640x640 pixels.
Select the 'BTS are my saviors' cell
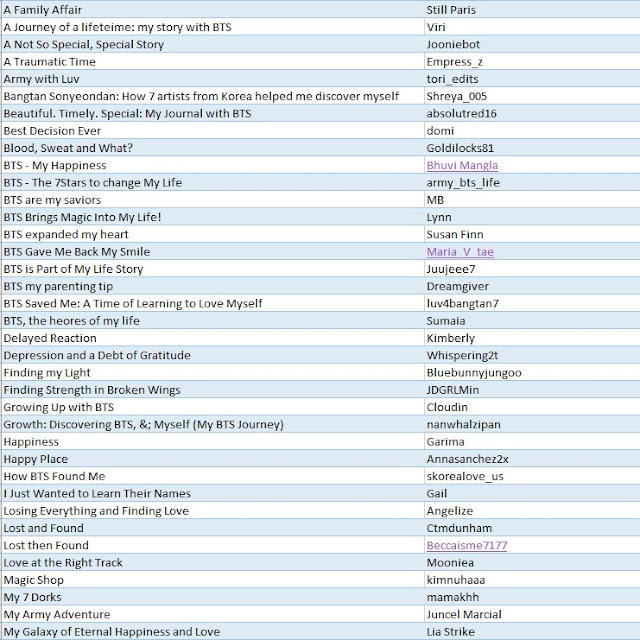(x=213, y=200)
